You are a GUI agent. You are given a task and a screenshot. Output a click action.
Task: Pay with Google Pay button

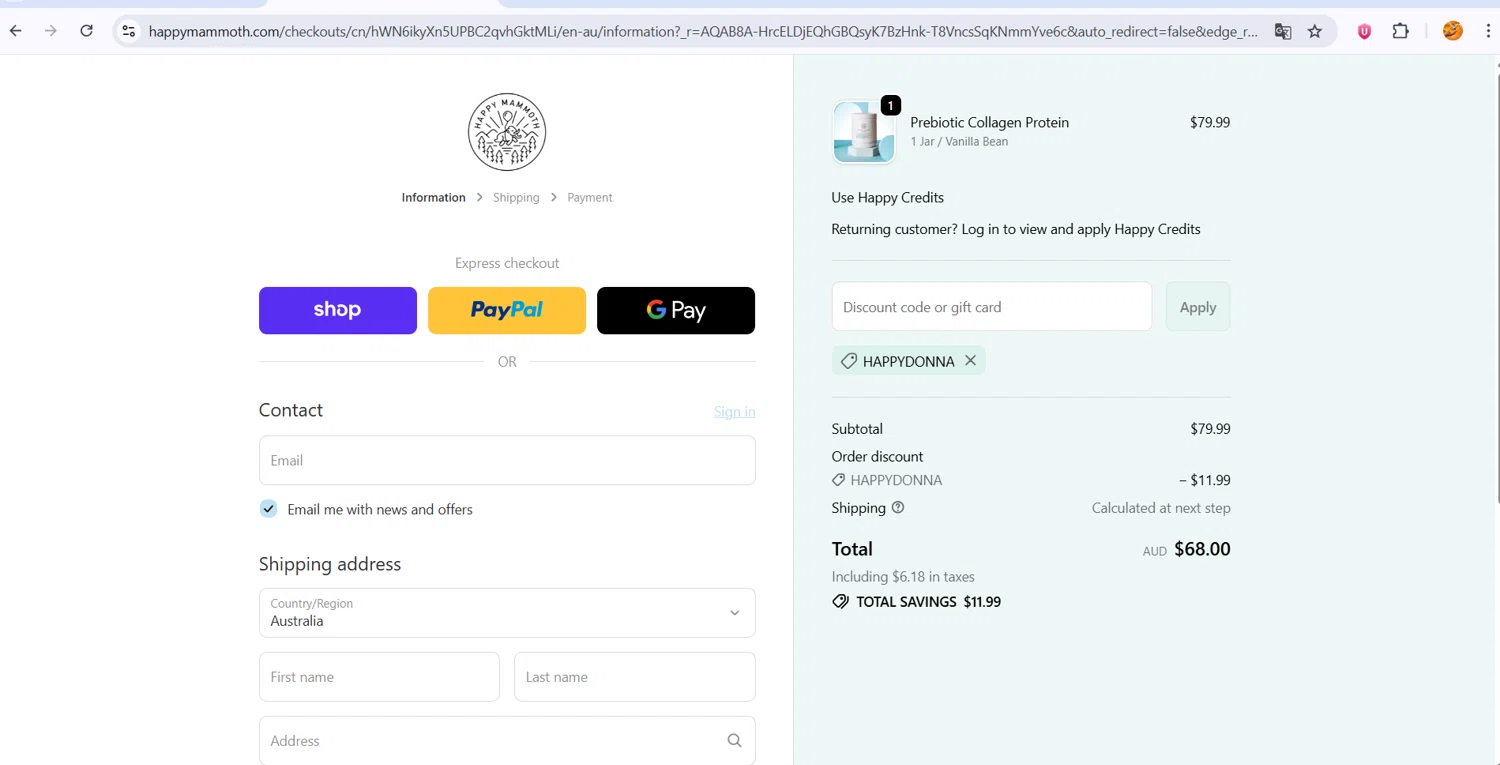(676, 310)
